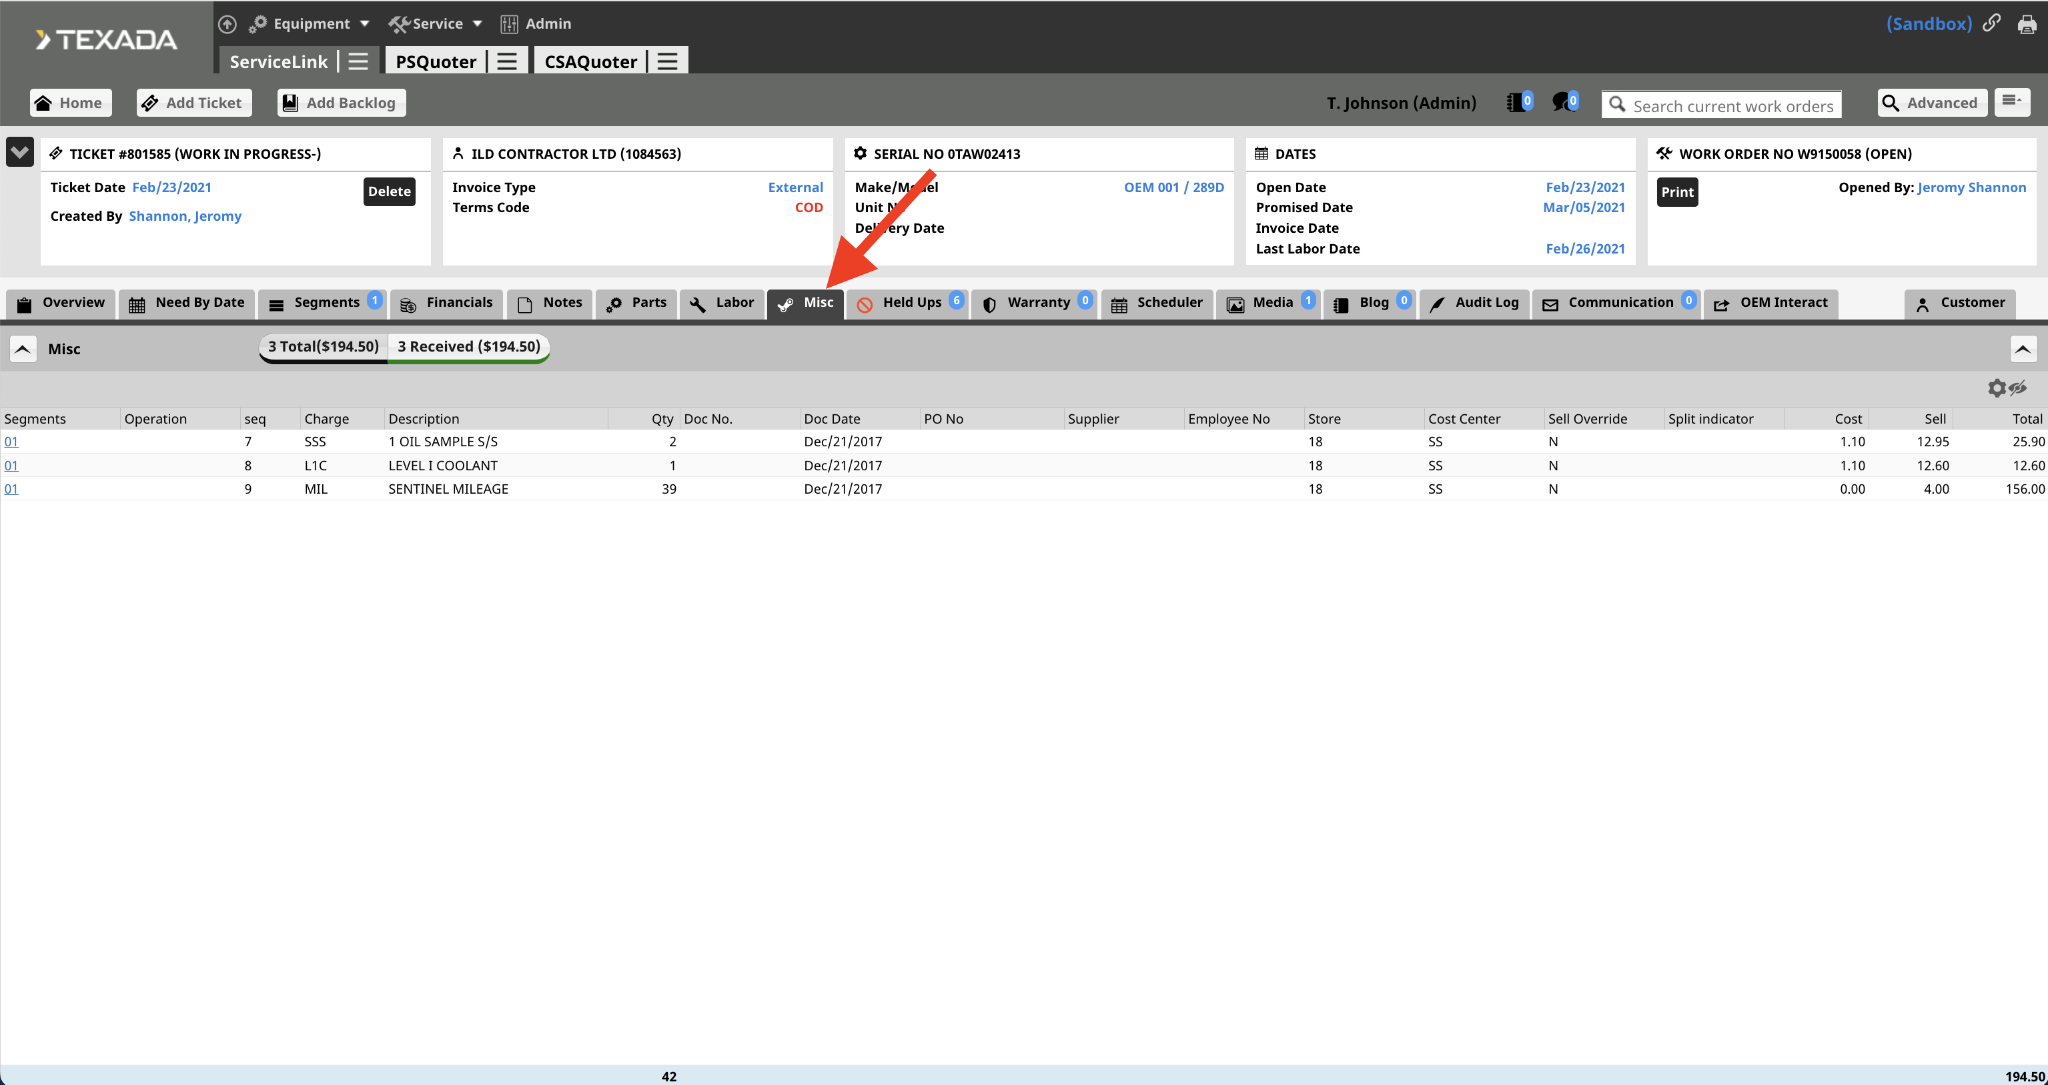Image resolution: width=2048 pixels, height=1085 pixels.
Task: Open the Equipment dropdown menu
Action: (309, 24)
